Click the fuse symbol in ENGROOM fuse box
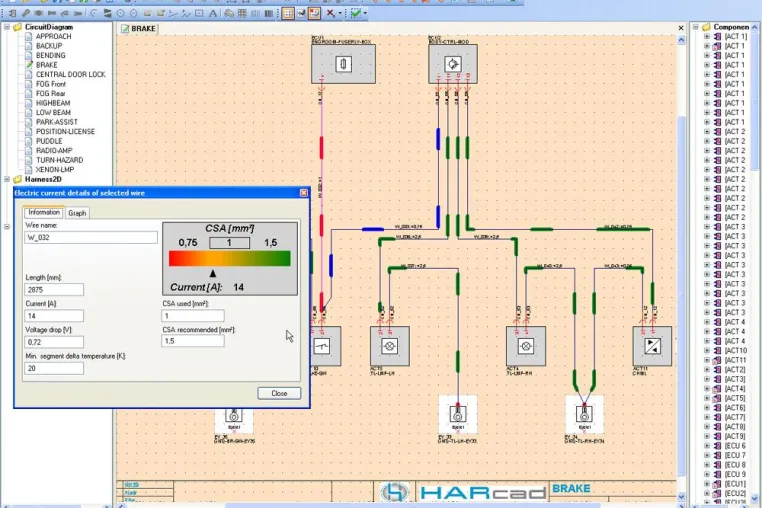Viewport: 762px width, 508px height. (343, 64)
